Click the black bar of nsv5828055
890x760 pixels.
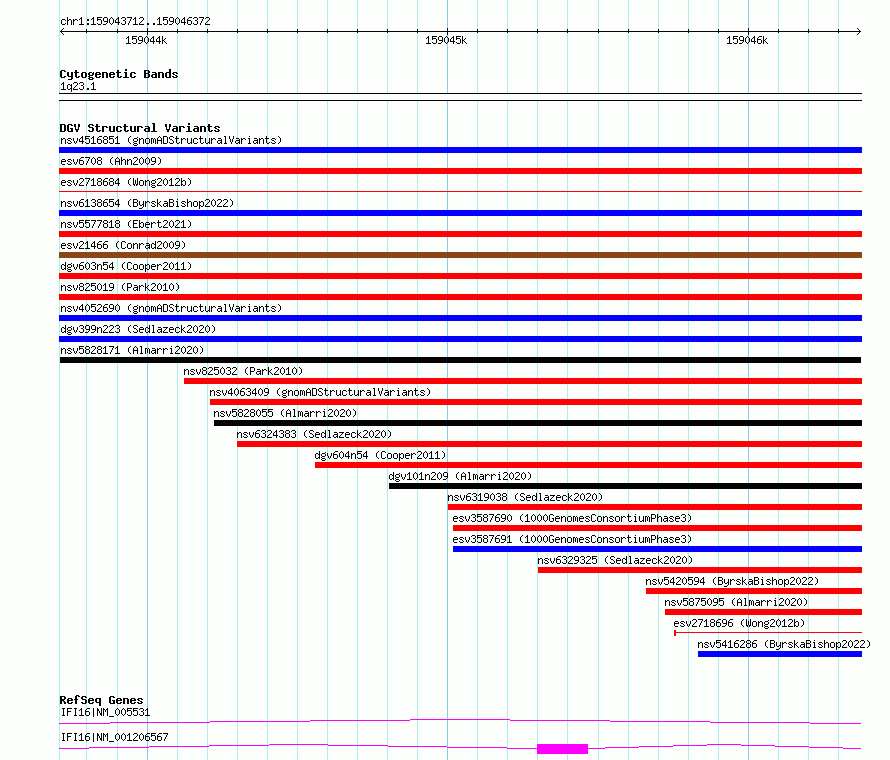tap(538, 423)
